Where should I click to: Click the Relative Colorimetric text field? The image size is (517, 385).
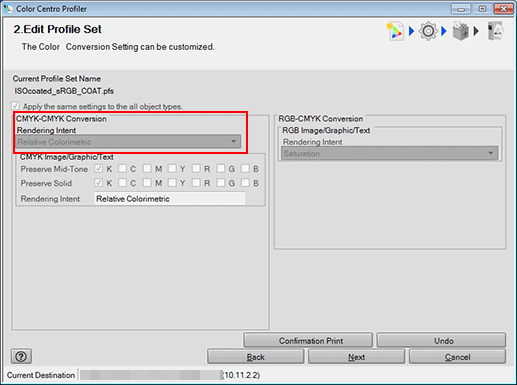point(170,199)
